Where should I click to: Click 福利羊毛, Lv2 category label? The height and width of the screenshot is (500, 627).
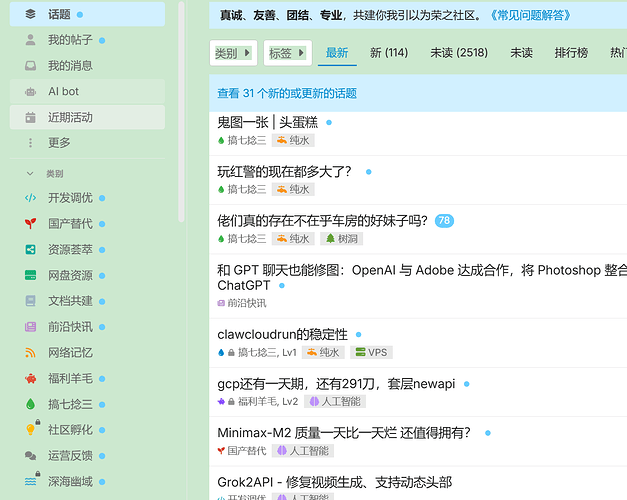258,402
